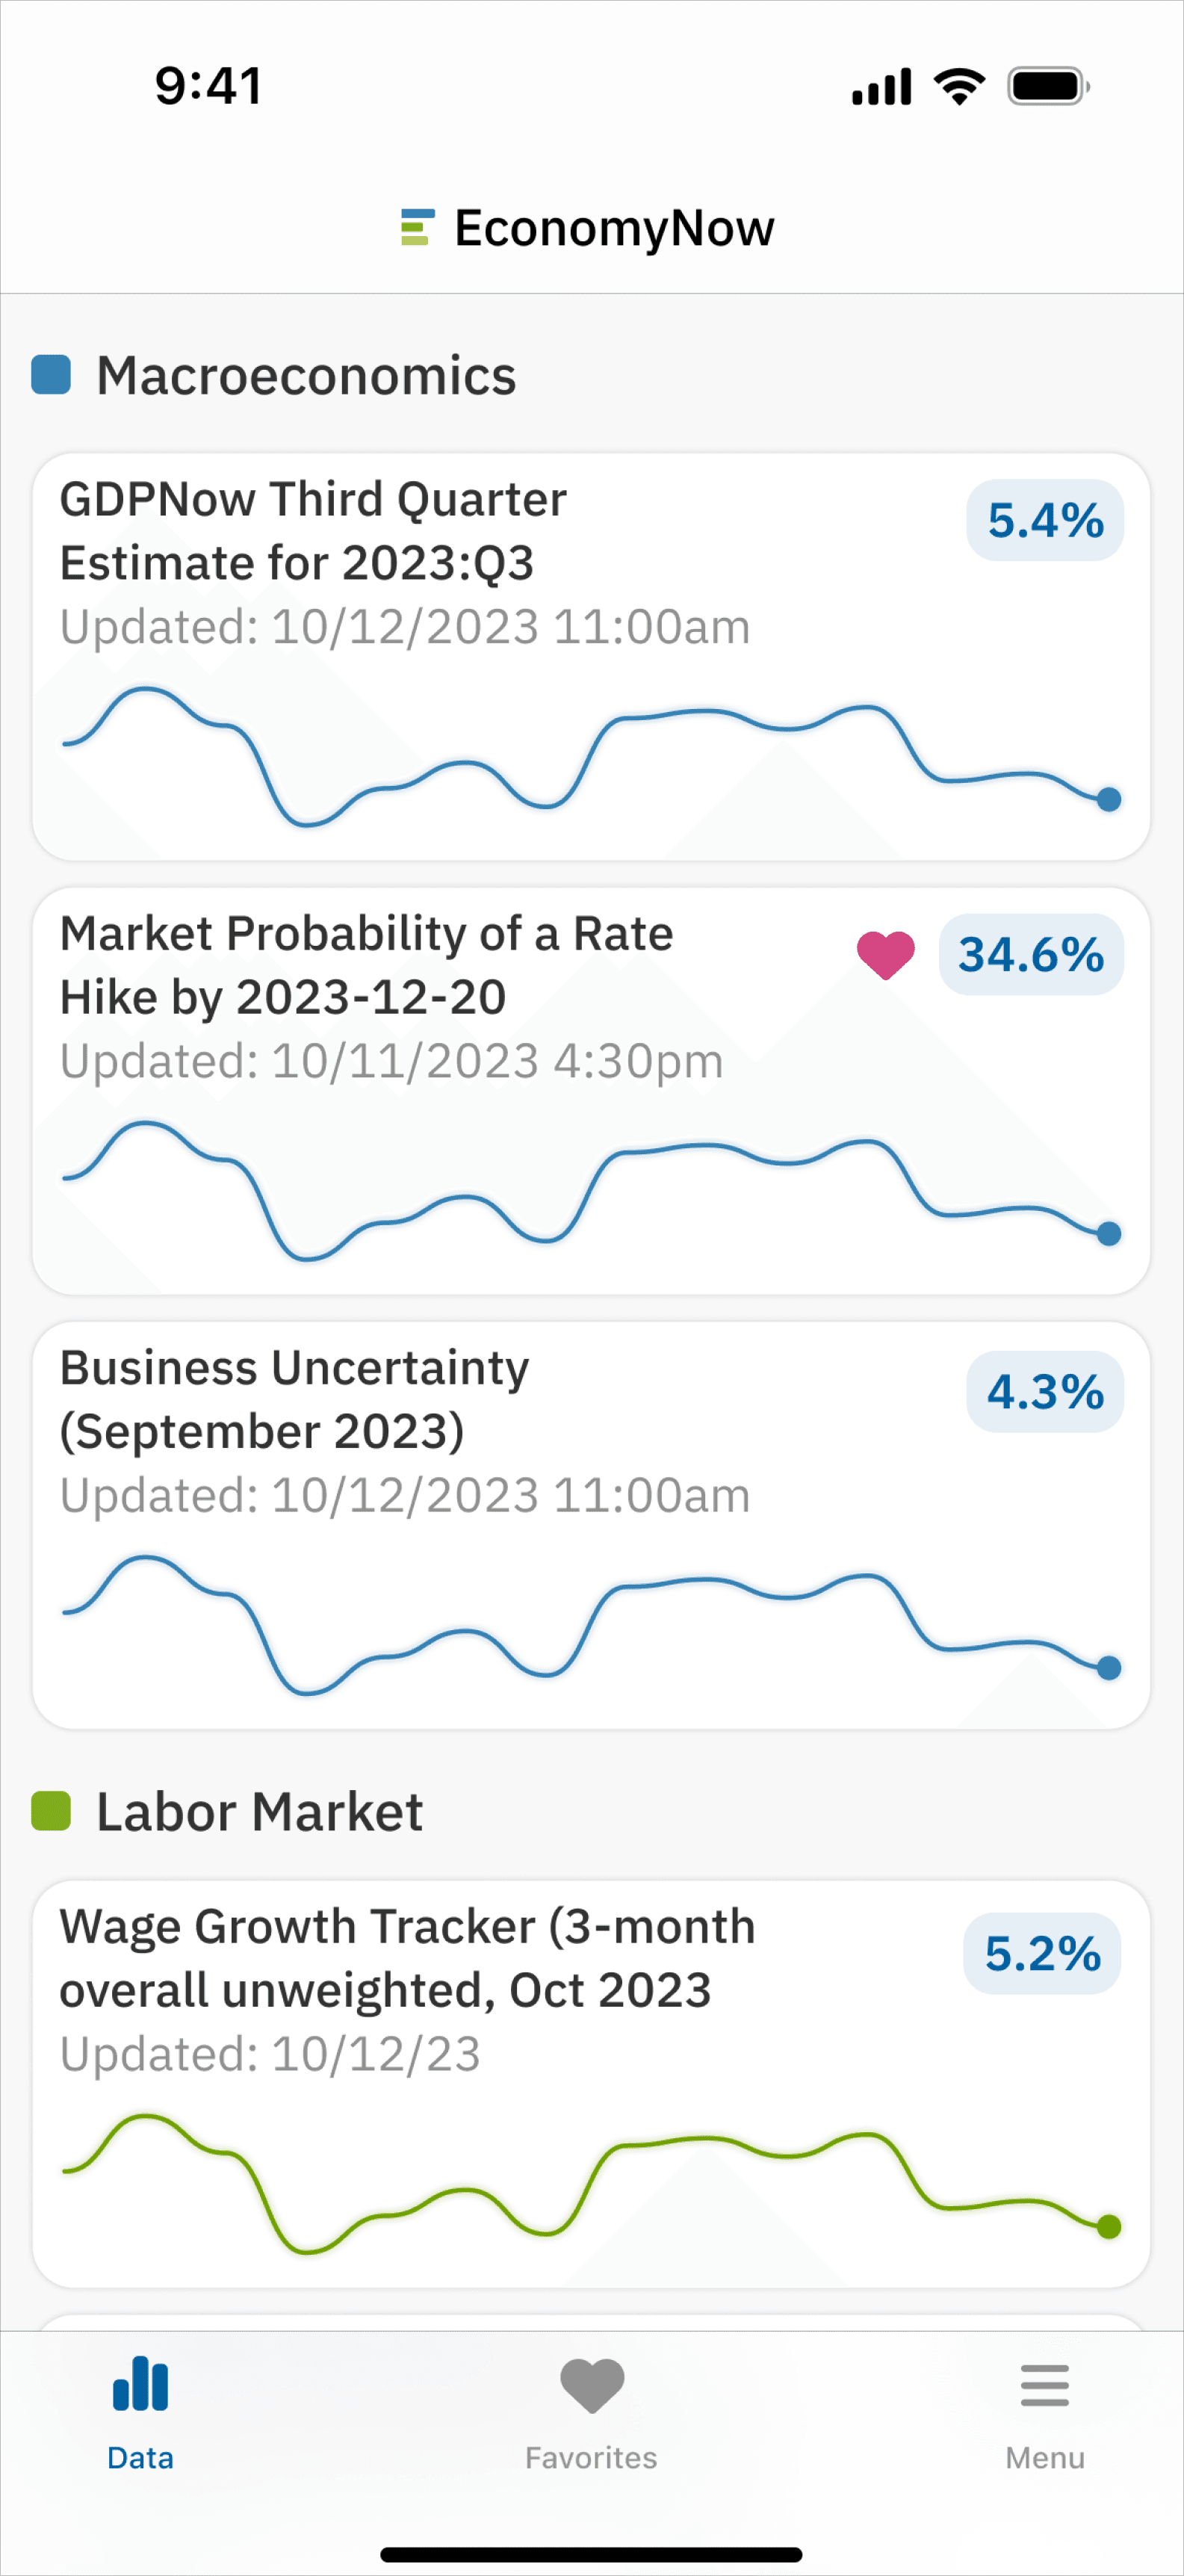Open the Data bar chart tab icon
The height and width of the screenshot is (2576, 1184).
tap(141, 2383)
